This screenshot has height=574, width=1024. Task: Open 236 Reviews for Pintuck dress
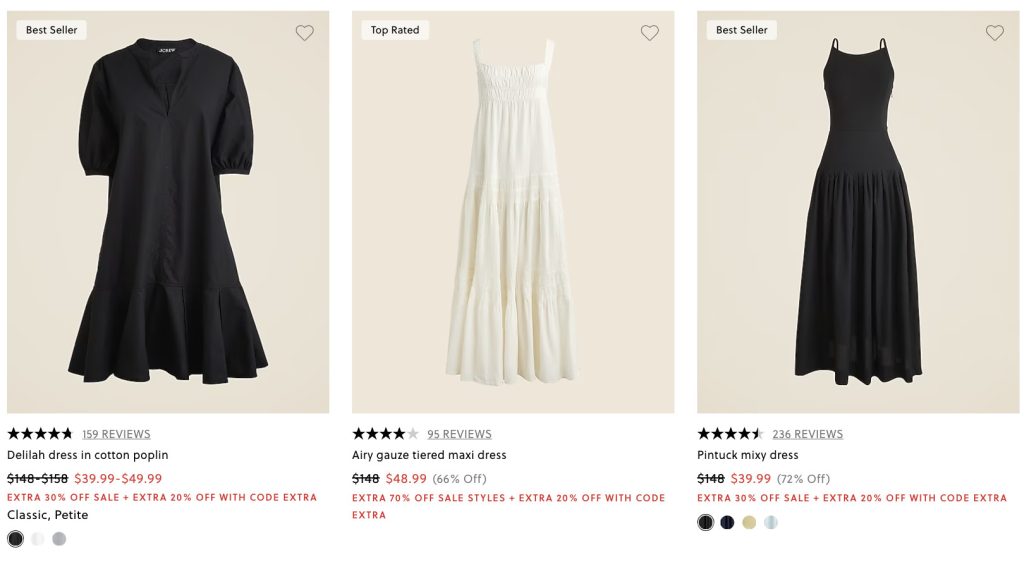(807, 434)
